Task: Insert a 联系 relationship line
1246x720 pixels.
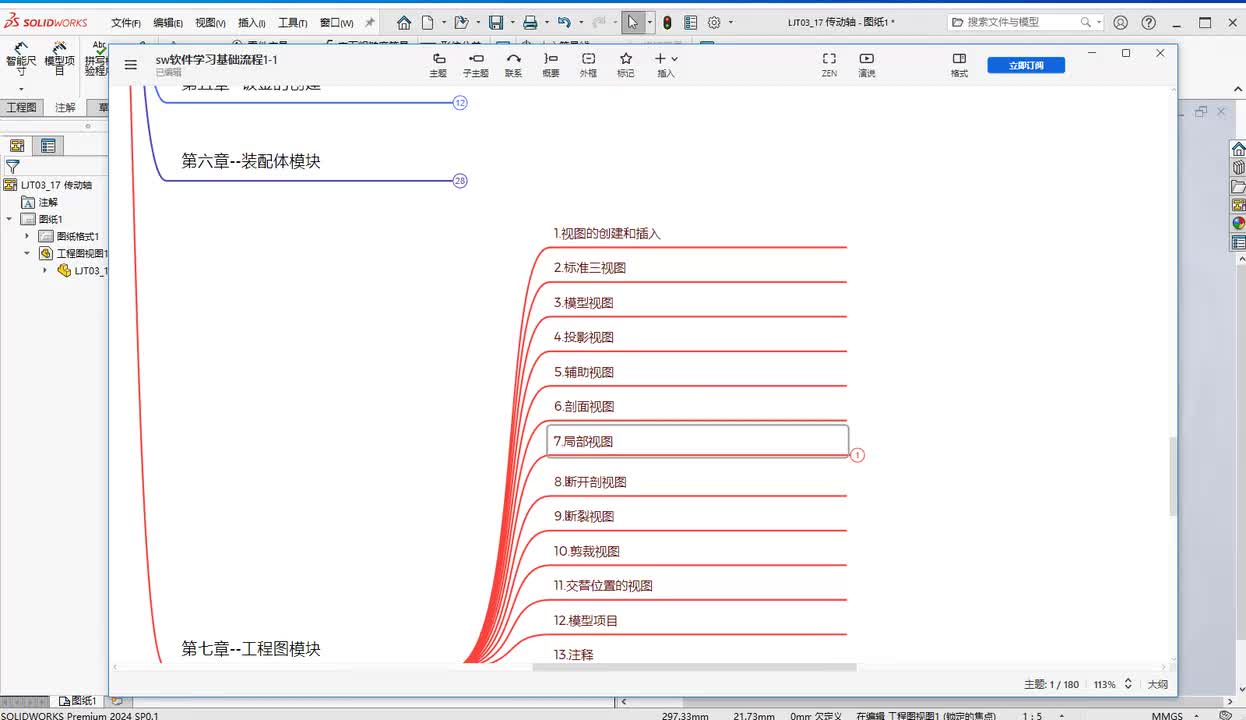Action: (513, 65)
